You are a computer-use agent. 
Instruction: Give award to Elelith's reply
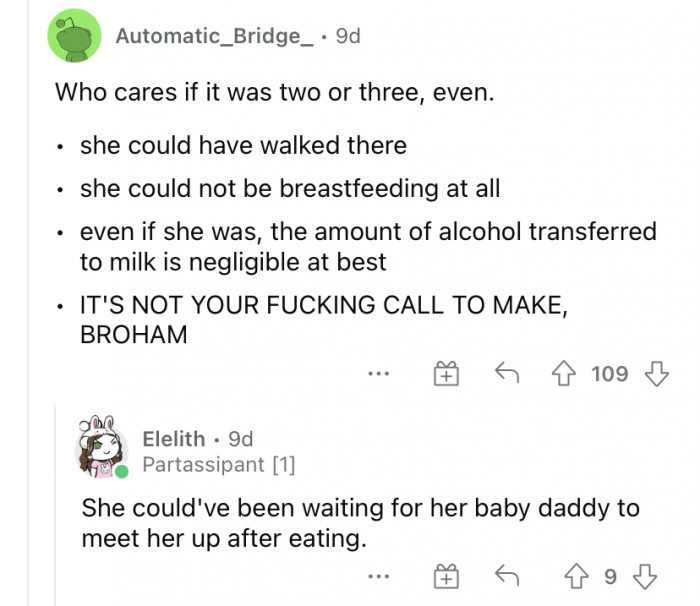point(444,577)
